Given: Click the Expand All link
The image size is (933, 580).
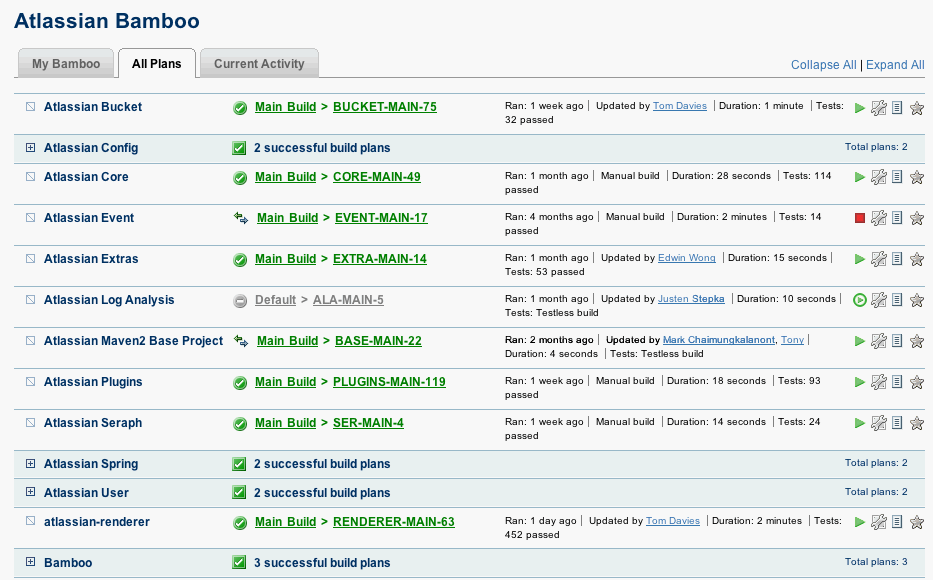Looking at the screenshot, I should point(895,65).
